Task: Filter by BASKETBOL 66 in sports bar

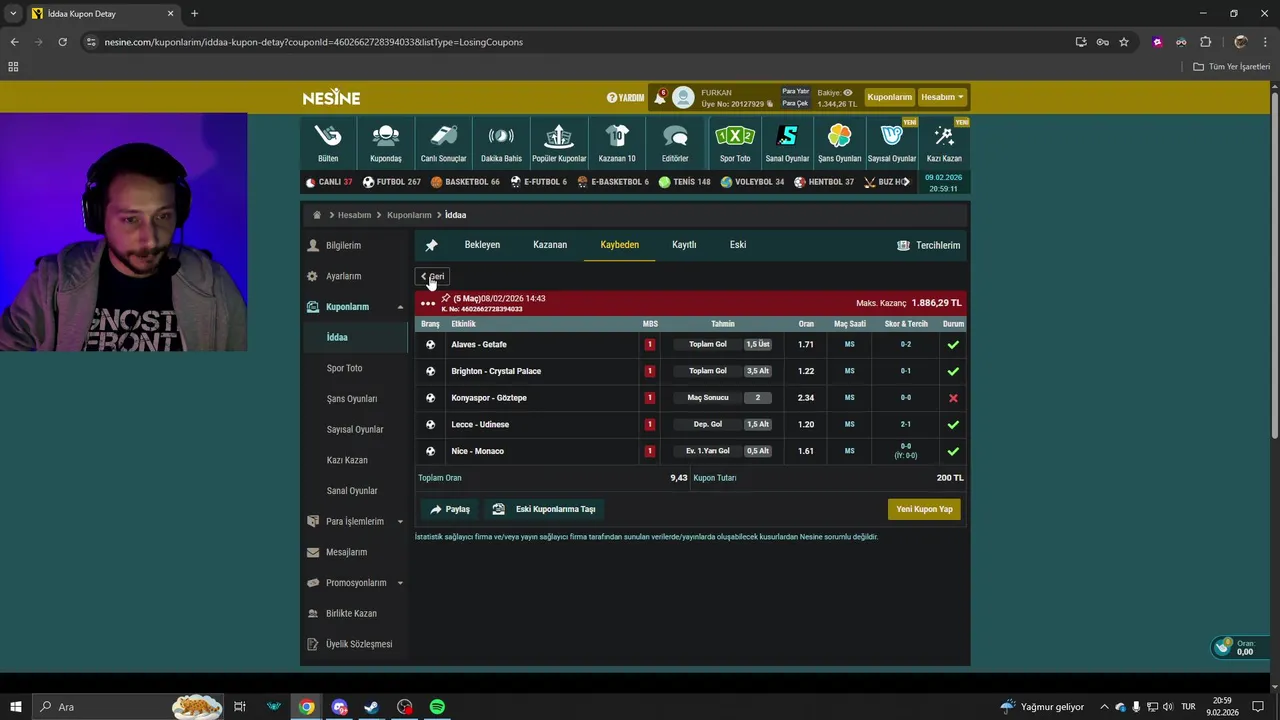Action: point(465,182)
